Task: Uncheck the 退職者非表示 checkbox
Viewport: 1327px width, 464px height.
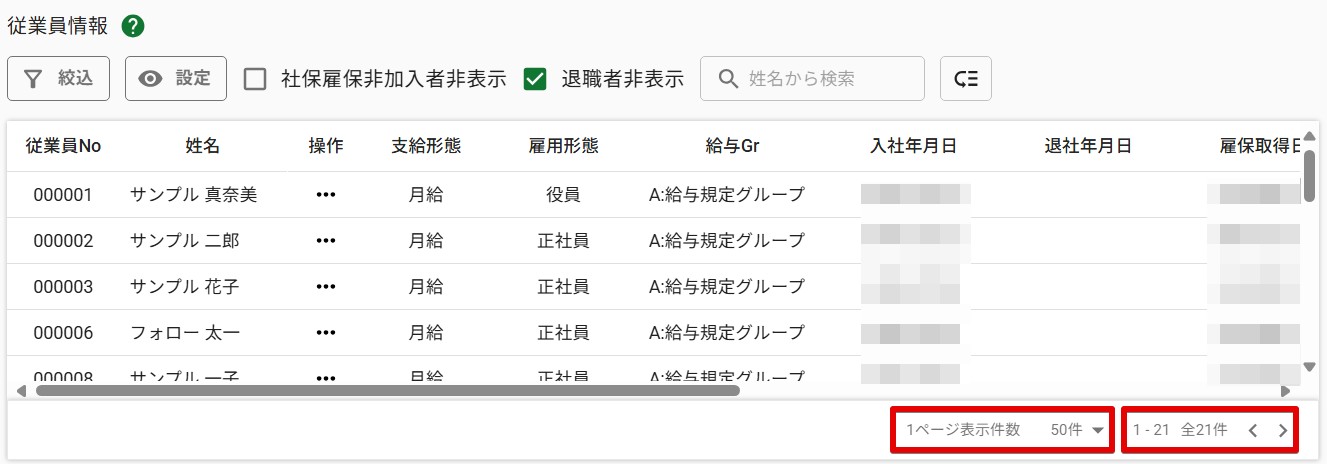Action: [x=535, y=79]
